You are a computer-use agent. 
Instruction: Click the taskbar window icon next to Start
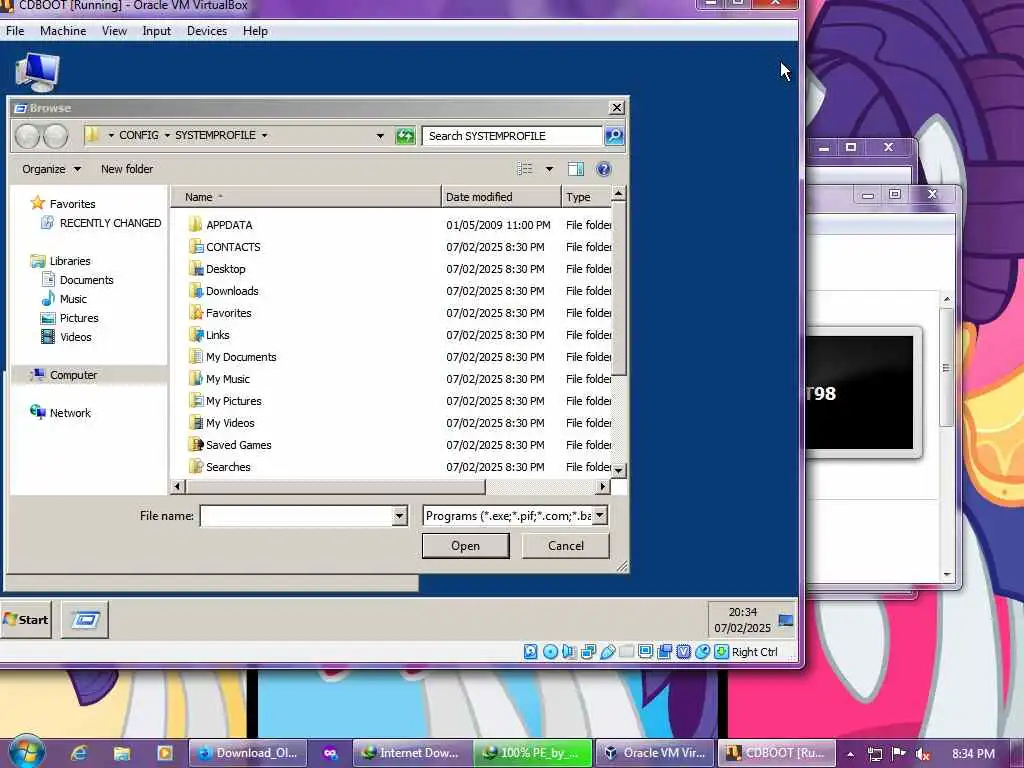pyautogui.click(x=85, y=619)
